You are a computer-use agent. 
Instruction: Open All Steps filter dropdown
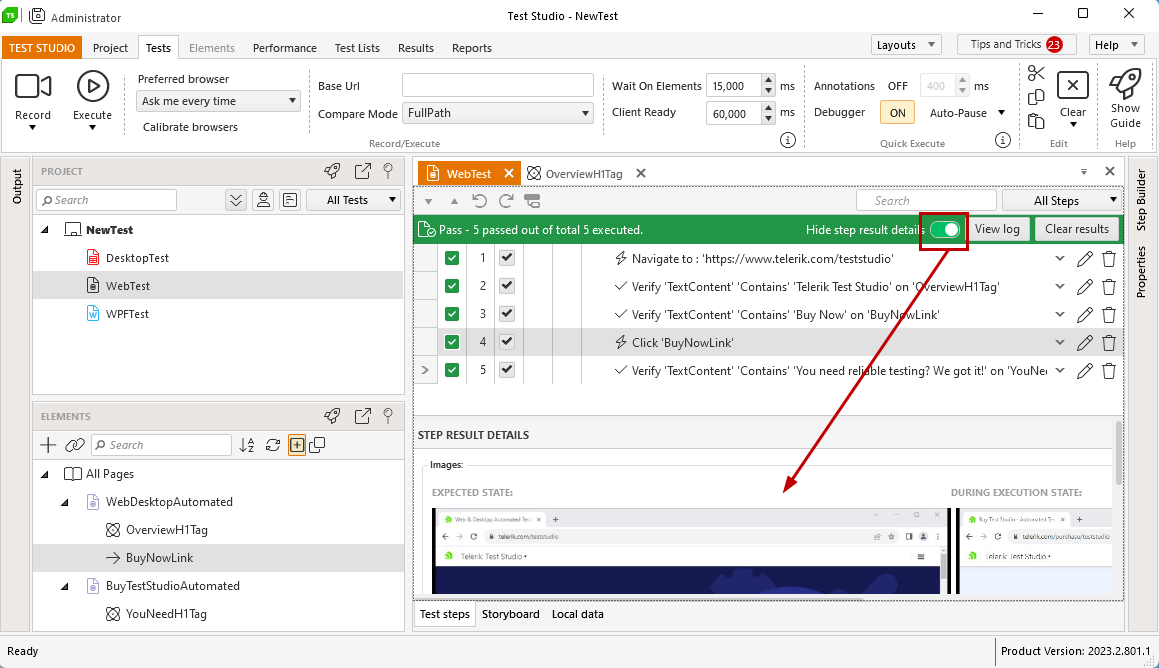tap(1062, 201)
